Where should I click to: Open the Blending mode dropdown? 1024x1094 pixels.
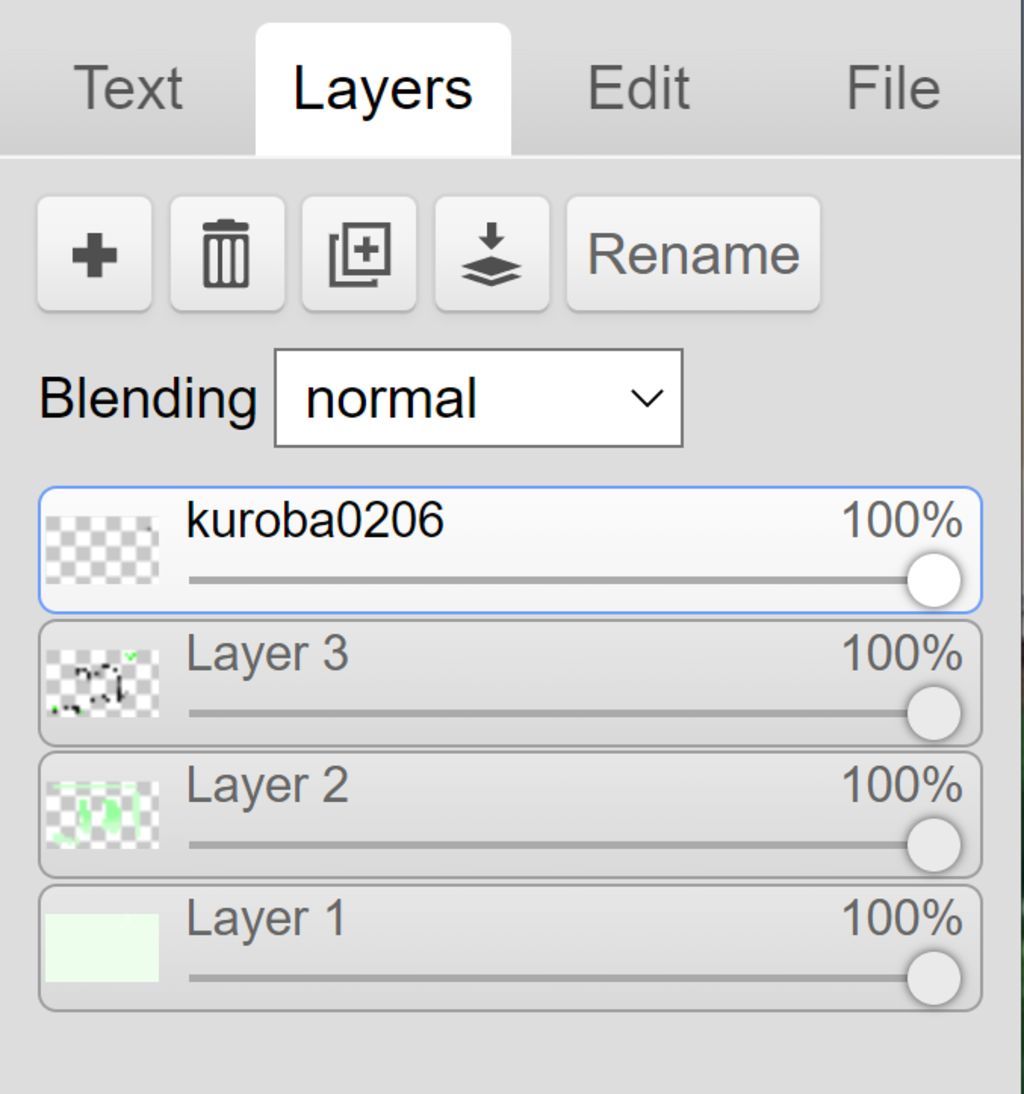478,398
